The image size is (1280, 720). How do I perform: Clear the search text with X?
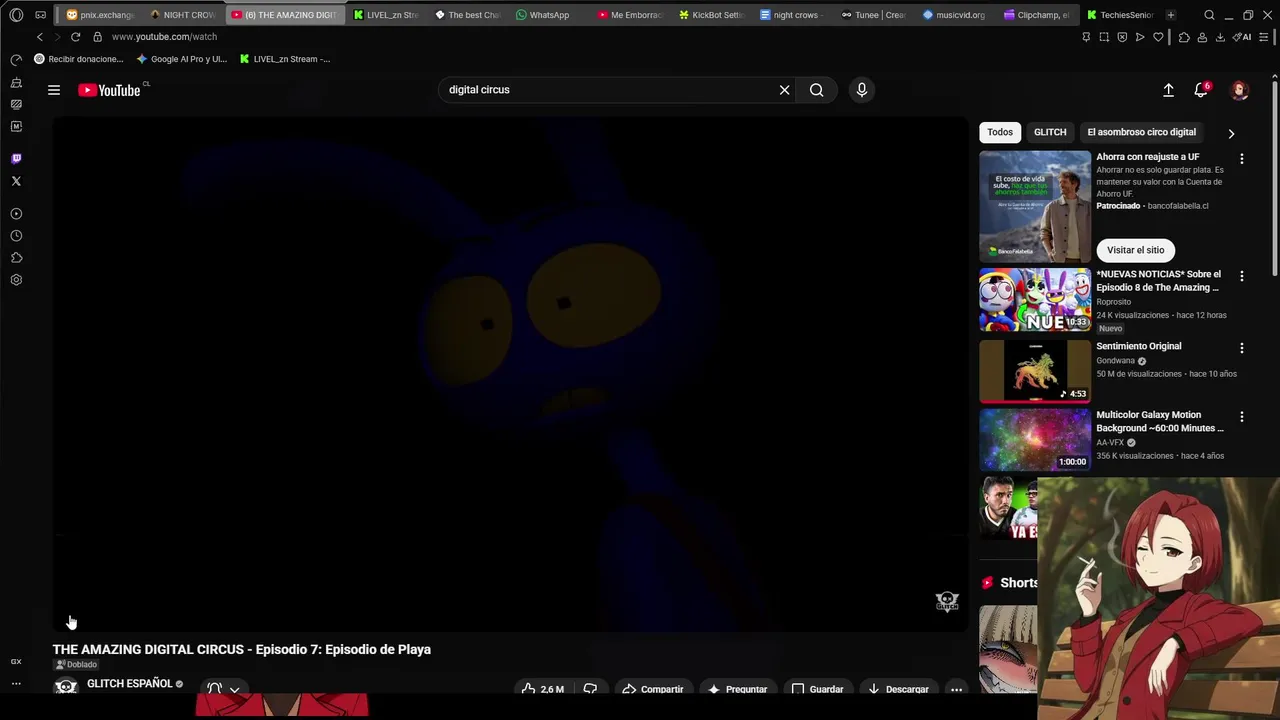(x=785, y=90)
